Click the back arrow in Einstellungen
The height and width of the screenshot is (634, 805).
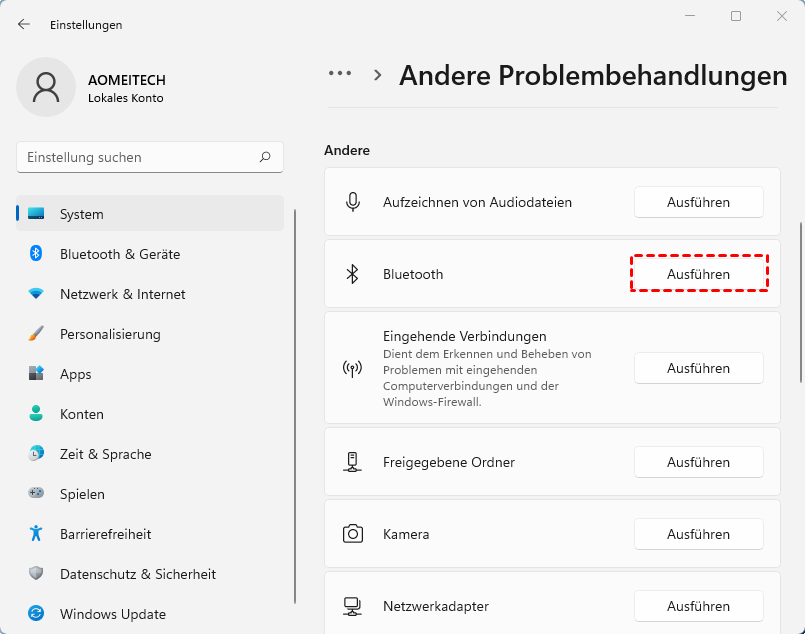click(24, 24)
